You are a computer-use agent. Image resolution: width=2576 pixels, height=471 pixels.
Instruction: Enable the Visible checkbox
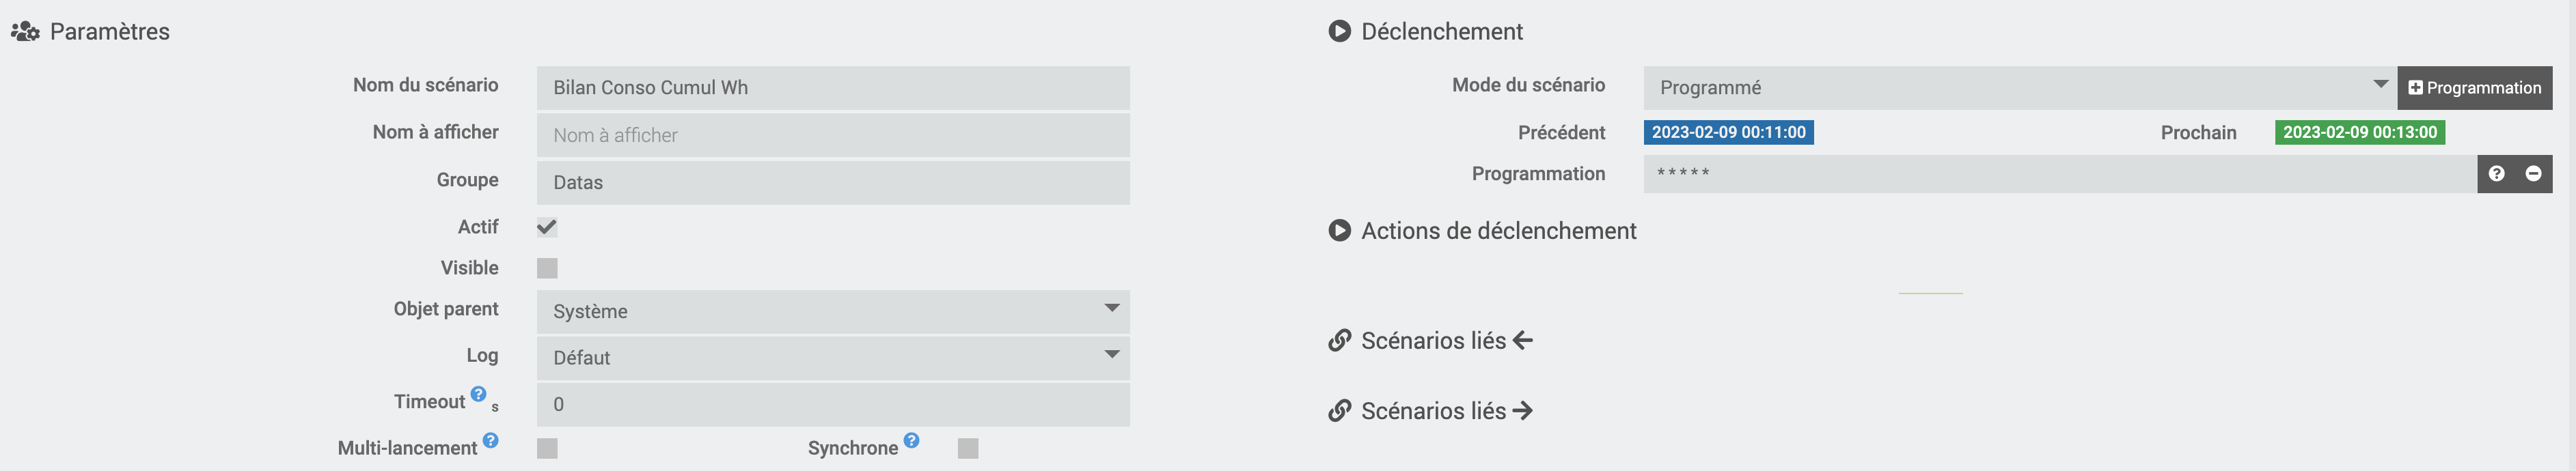[547, 268]
